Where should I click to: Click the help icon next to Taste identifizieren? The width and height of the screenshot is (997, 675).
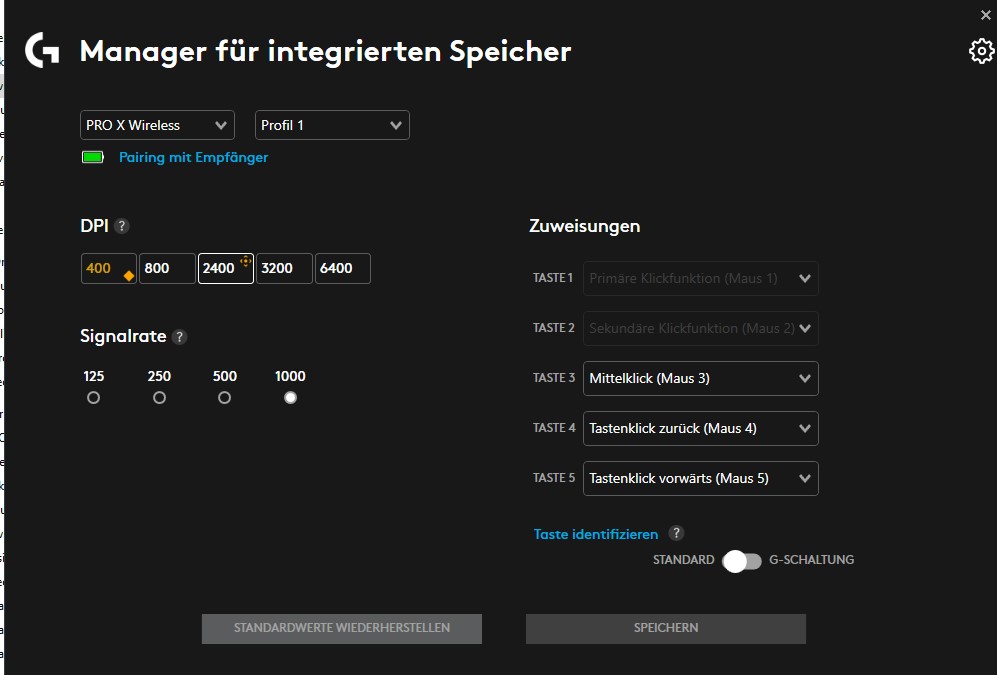(x=677, y=534)
